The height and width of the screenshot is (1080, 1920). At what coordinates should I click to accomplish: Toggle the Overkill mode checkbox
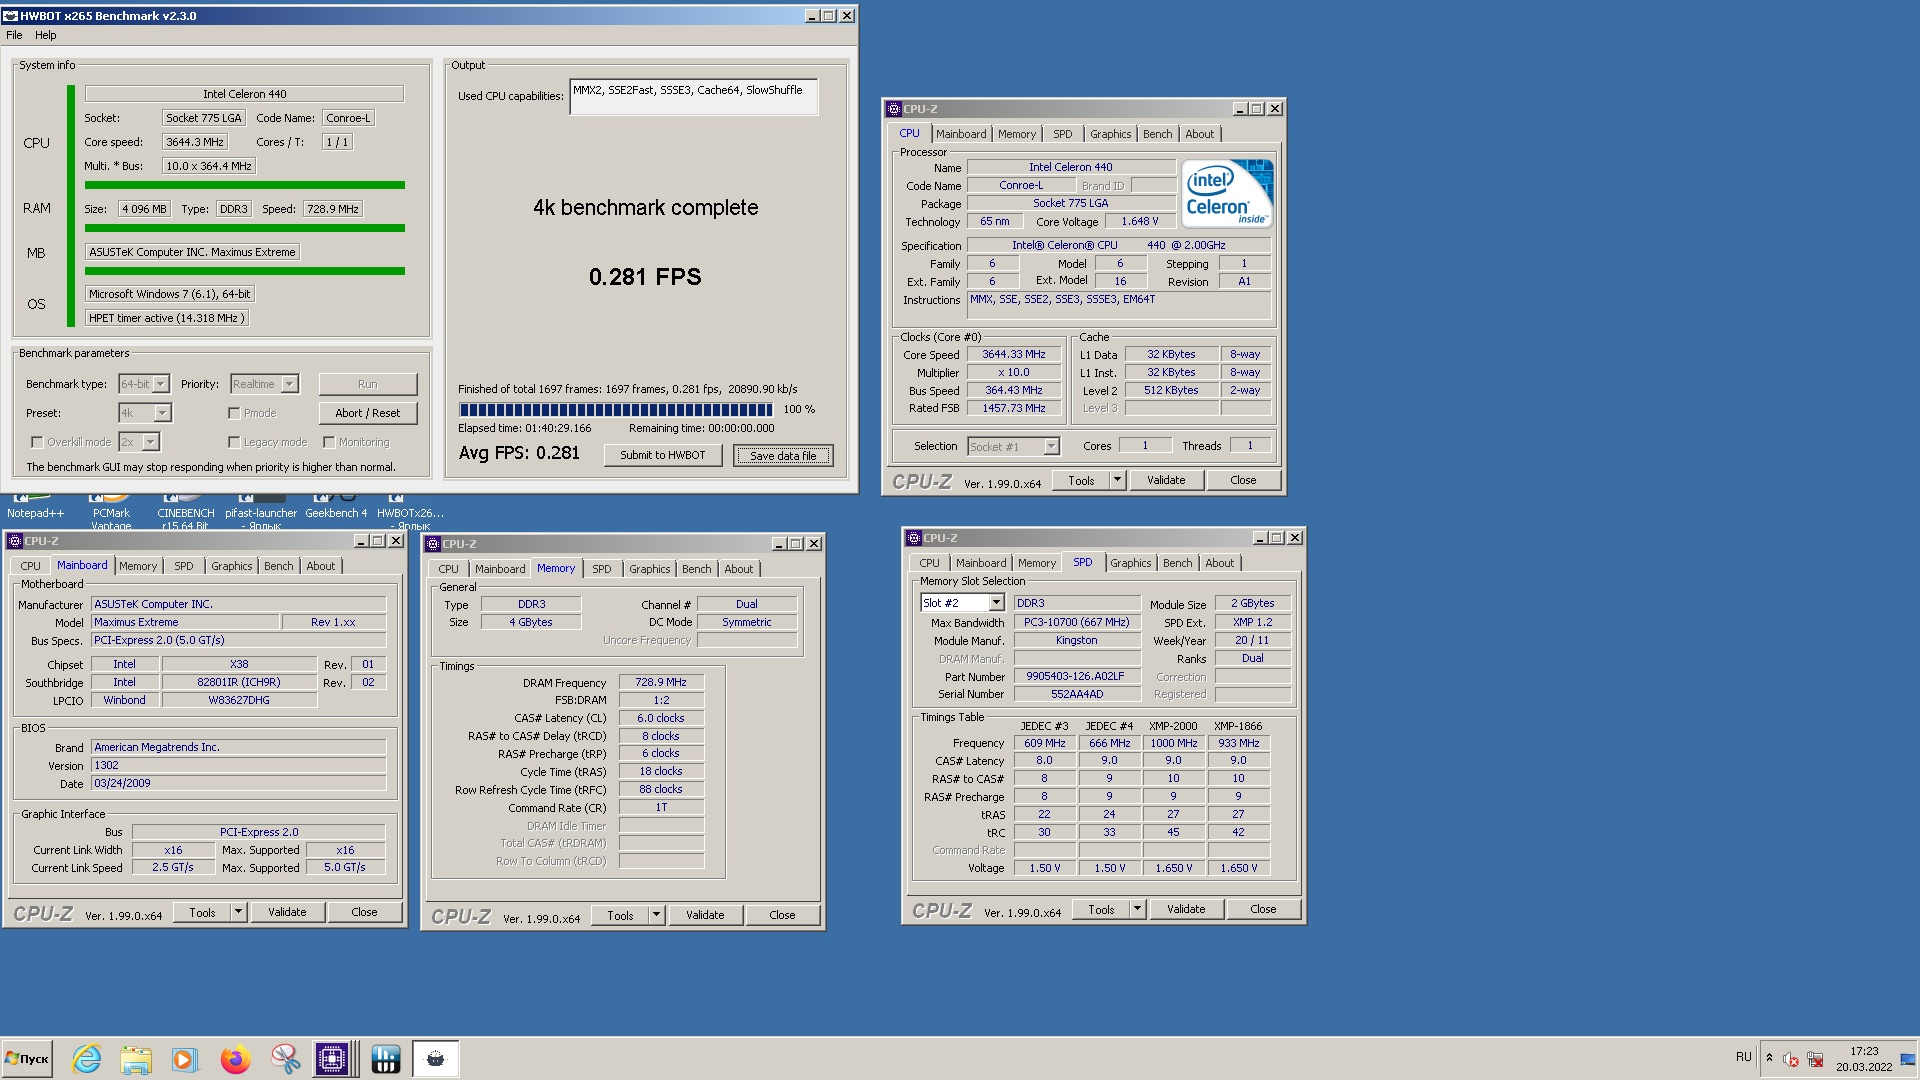(37, 442)
